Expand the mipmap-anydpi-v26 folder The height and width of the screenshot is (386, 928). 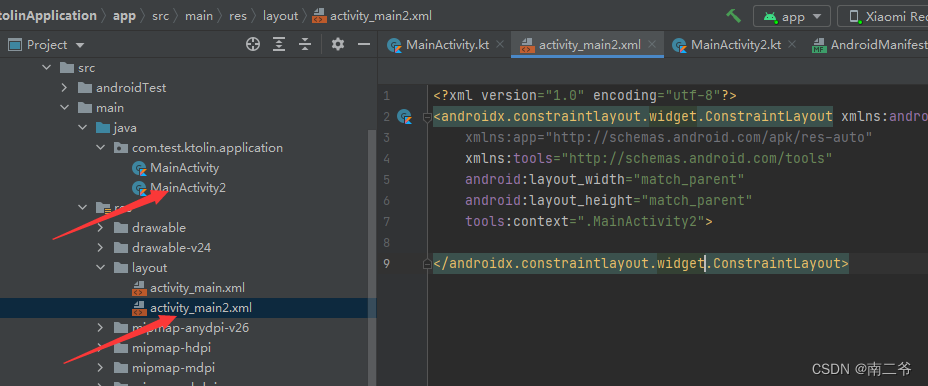click(100, 327)
